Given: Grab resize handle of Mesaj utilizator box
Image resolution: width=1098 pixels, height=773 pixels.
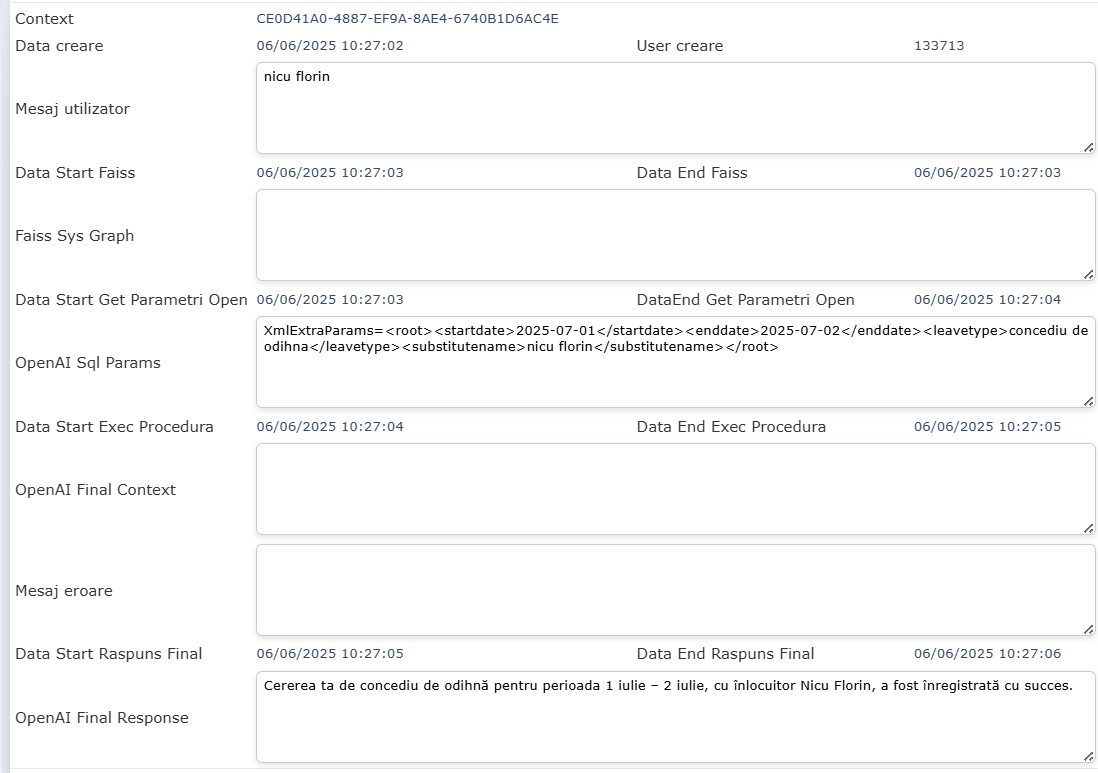Looking at the screenshot, I should pos(1088,147).
